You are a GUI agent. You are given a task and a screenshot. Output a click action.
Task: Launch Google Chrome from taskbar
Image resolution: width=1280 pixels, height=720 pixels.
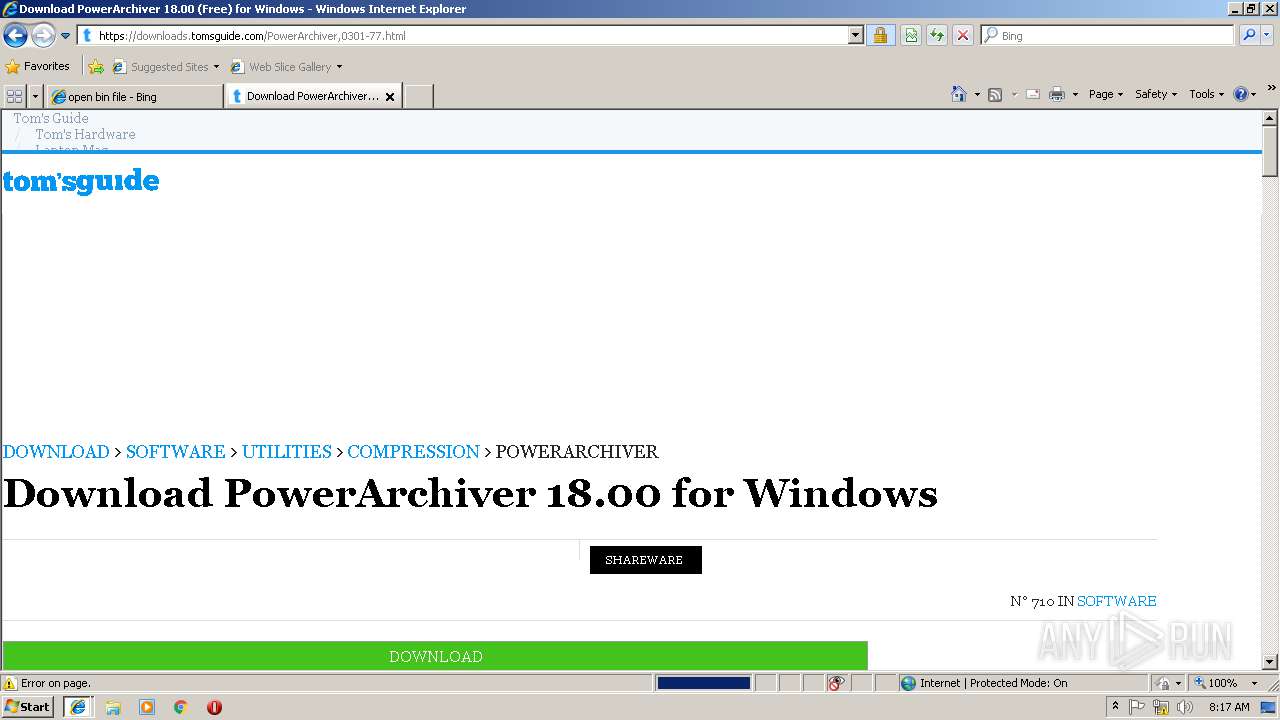point(181,707)
